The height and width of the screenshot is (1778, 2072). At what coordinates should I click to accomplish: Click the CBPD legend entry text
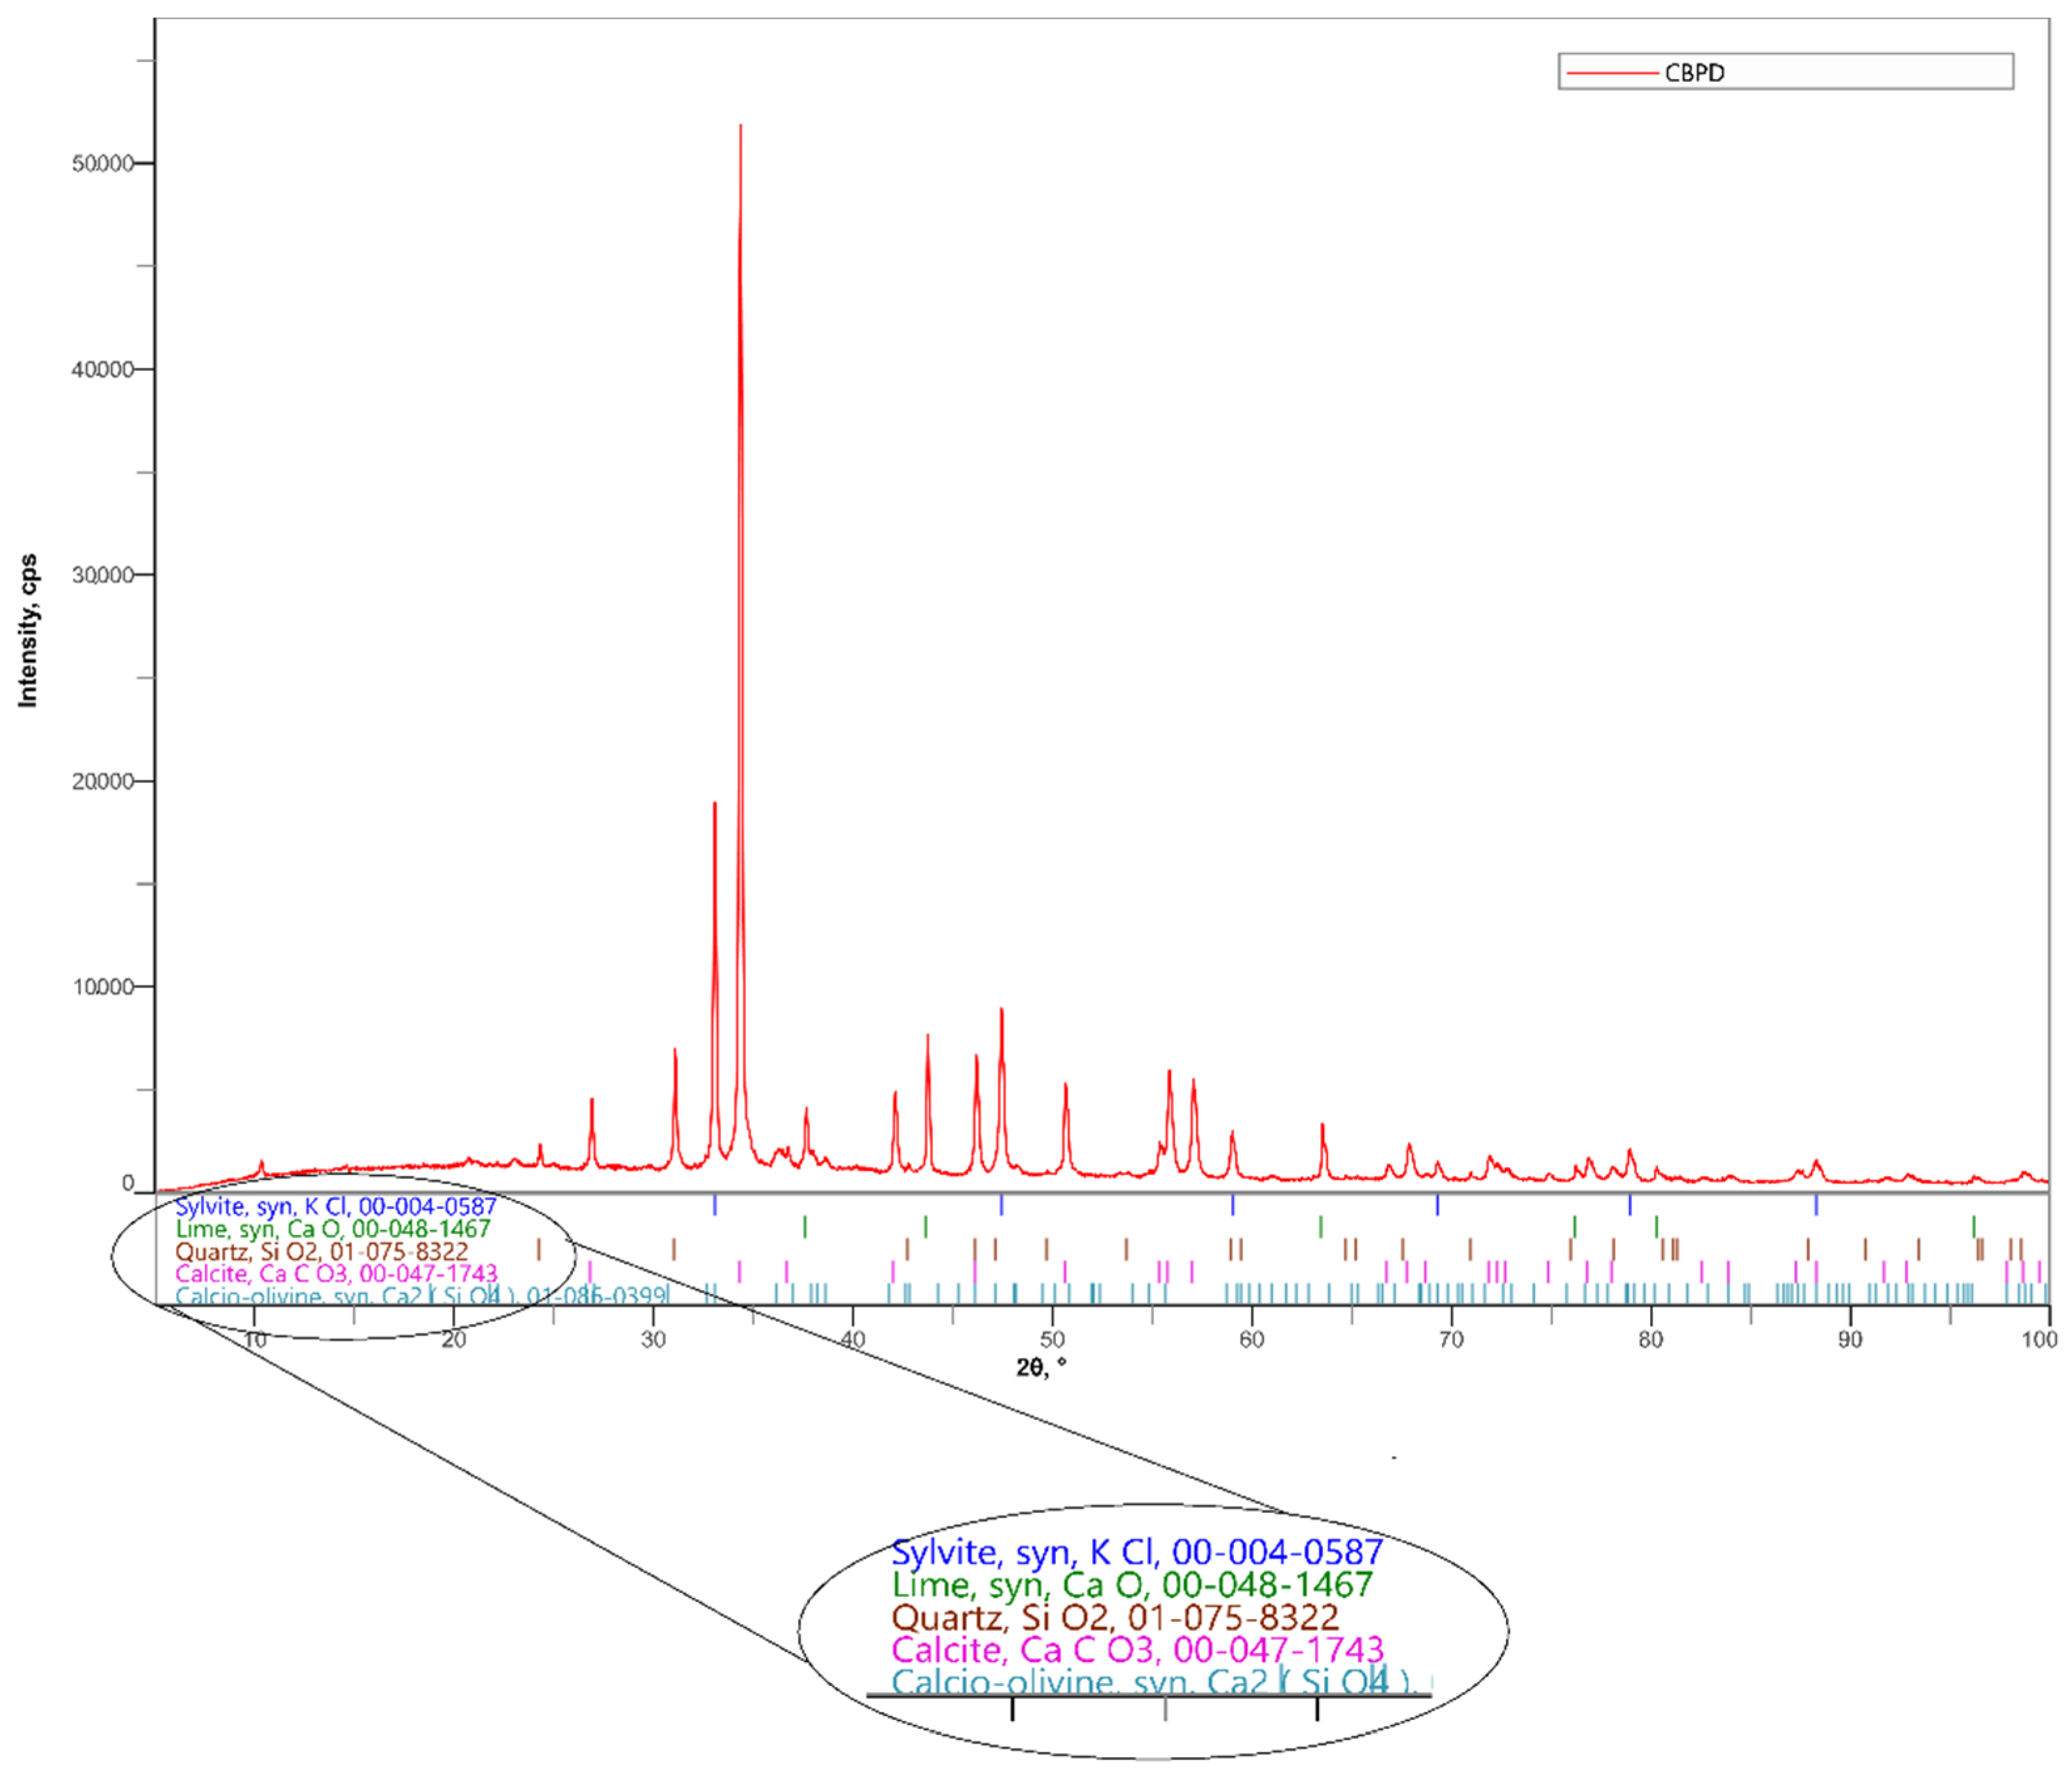click(x=1694, y=73)
